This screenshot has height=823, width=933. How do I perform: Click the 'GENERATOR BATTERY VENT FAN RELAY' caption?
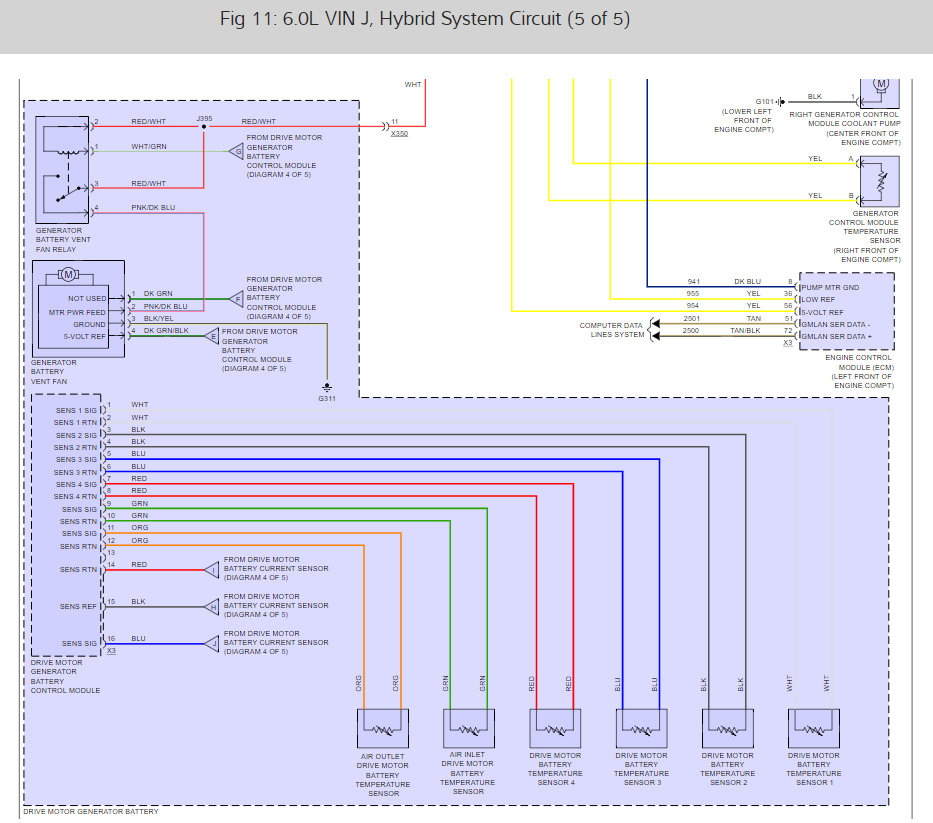coord(63,240)
